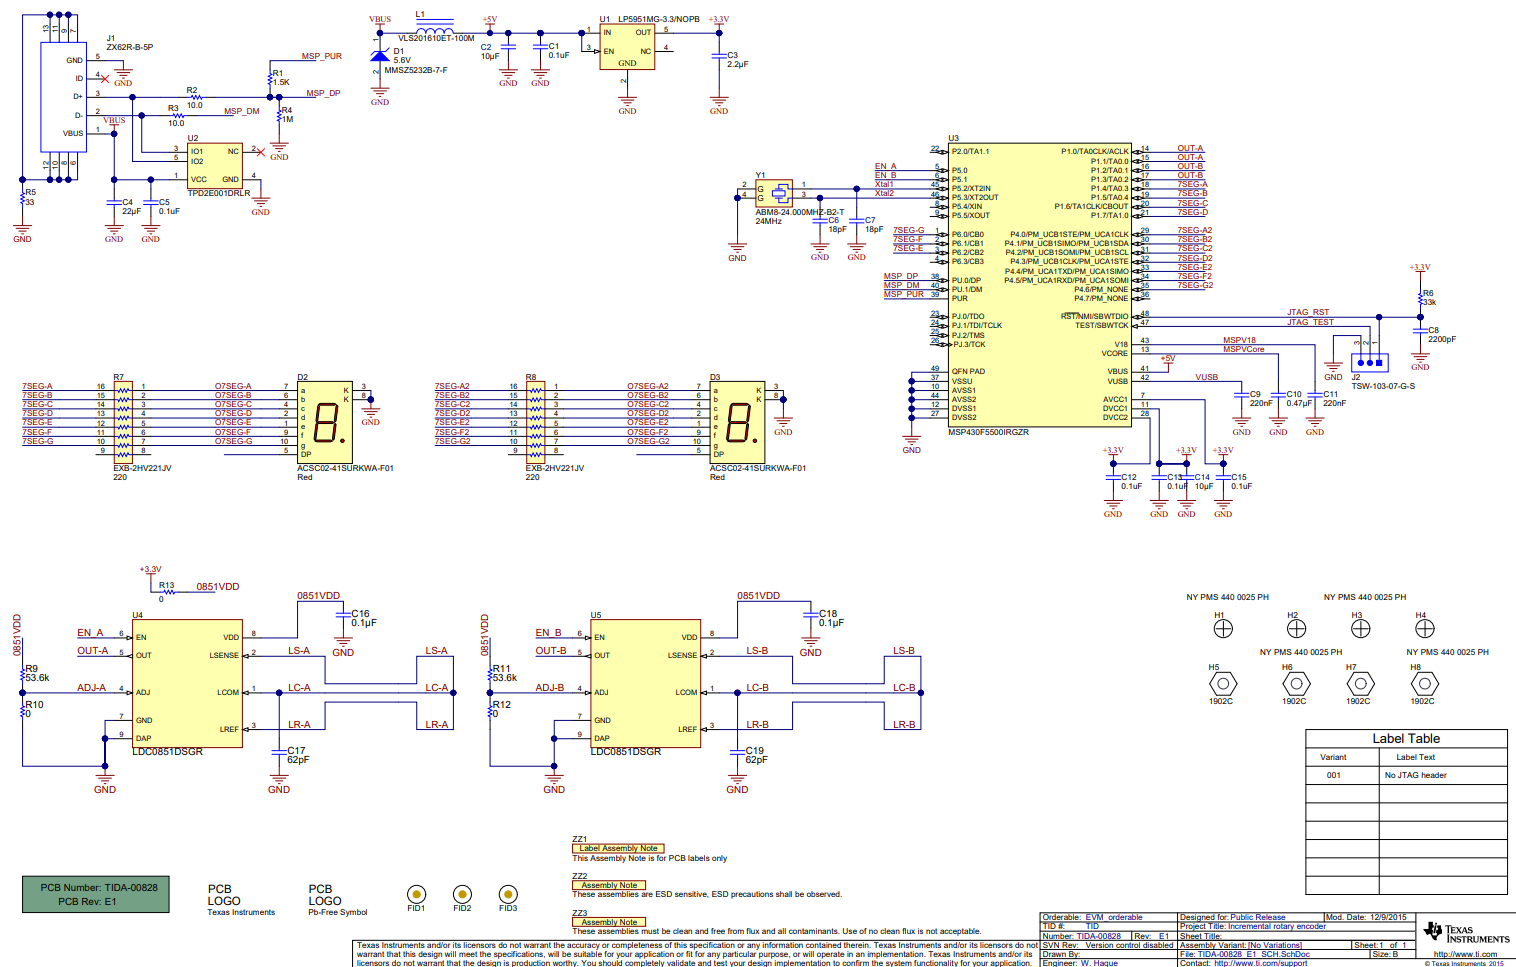The image size is (1516, 967).
Task: Click the U4 LDC0851DSGR component body
Action: [187, 682]
